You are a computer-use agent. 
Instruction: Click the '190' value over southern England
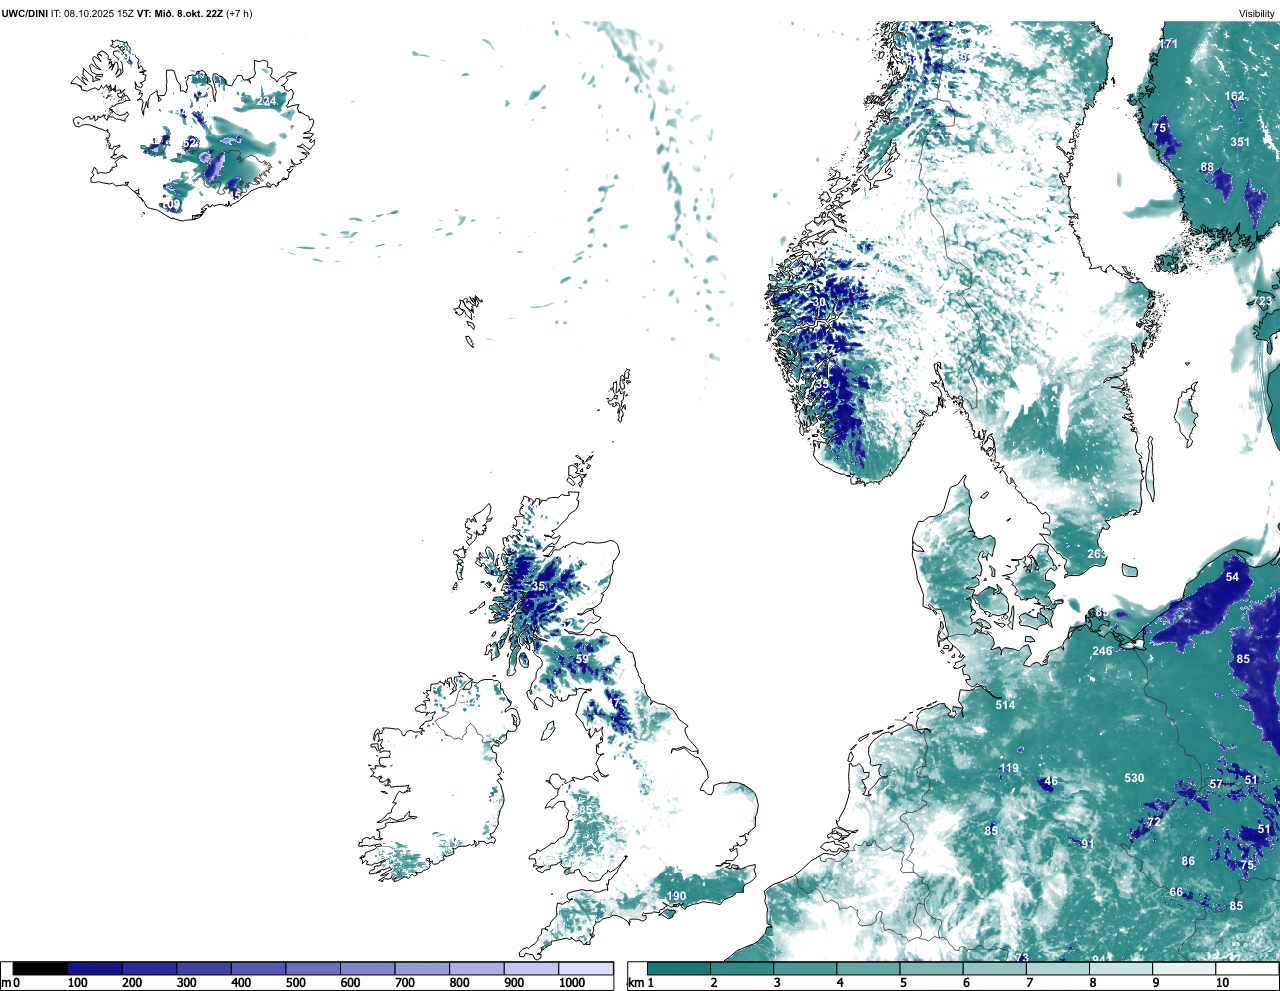click(x=677, y=896)
